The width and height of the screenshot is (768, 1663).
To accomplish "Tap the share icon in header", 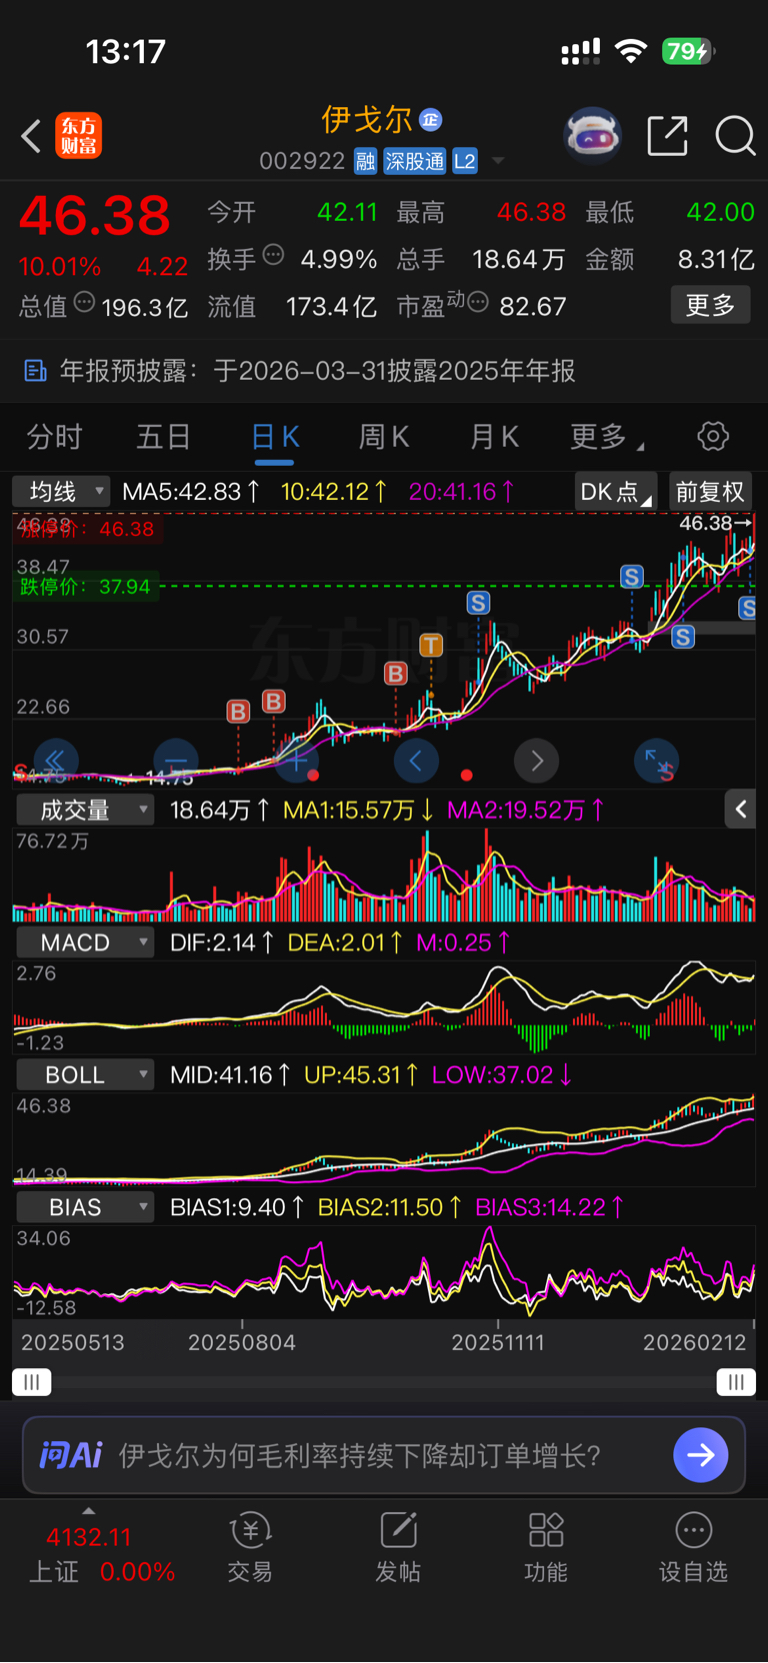I will tap(667, 136).
